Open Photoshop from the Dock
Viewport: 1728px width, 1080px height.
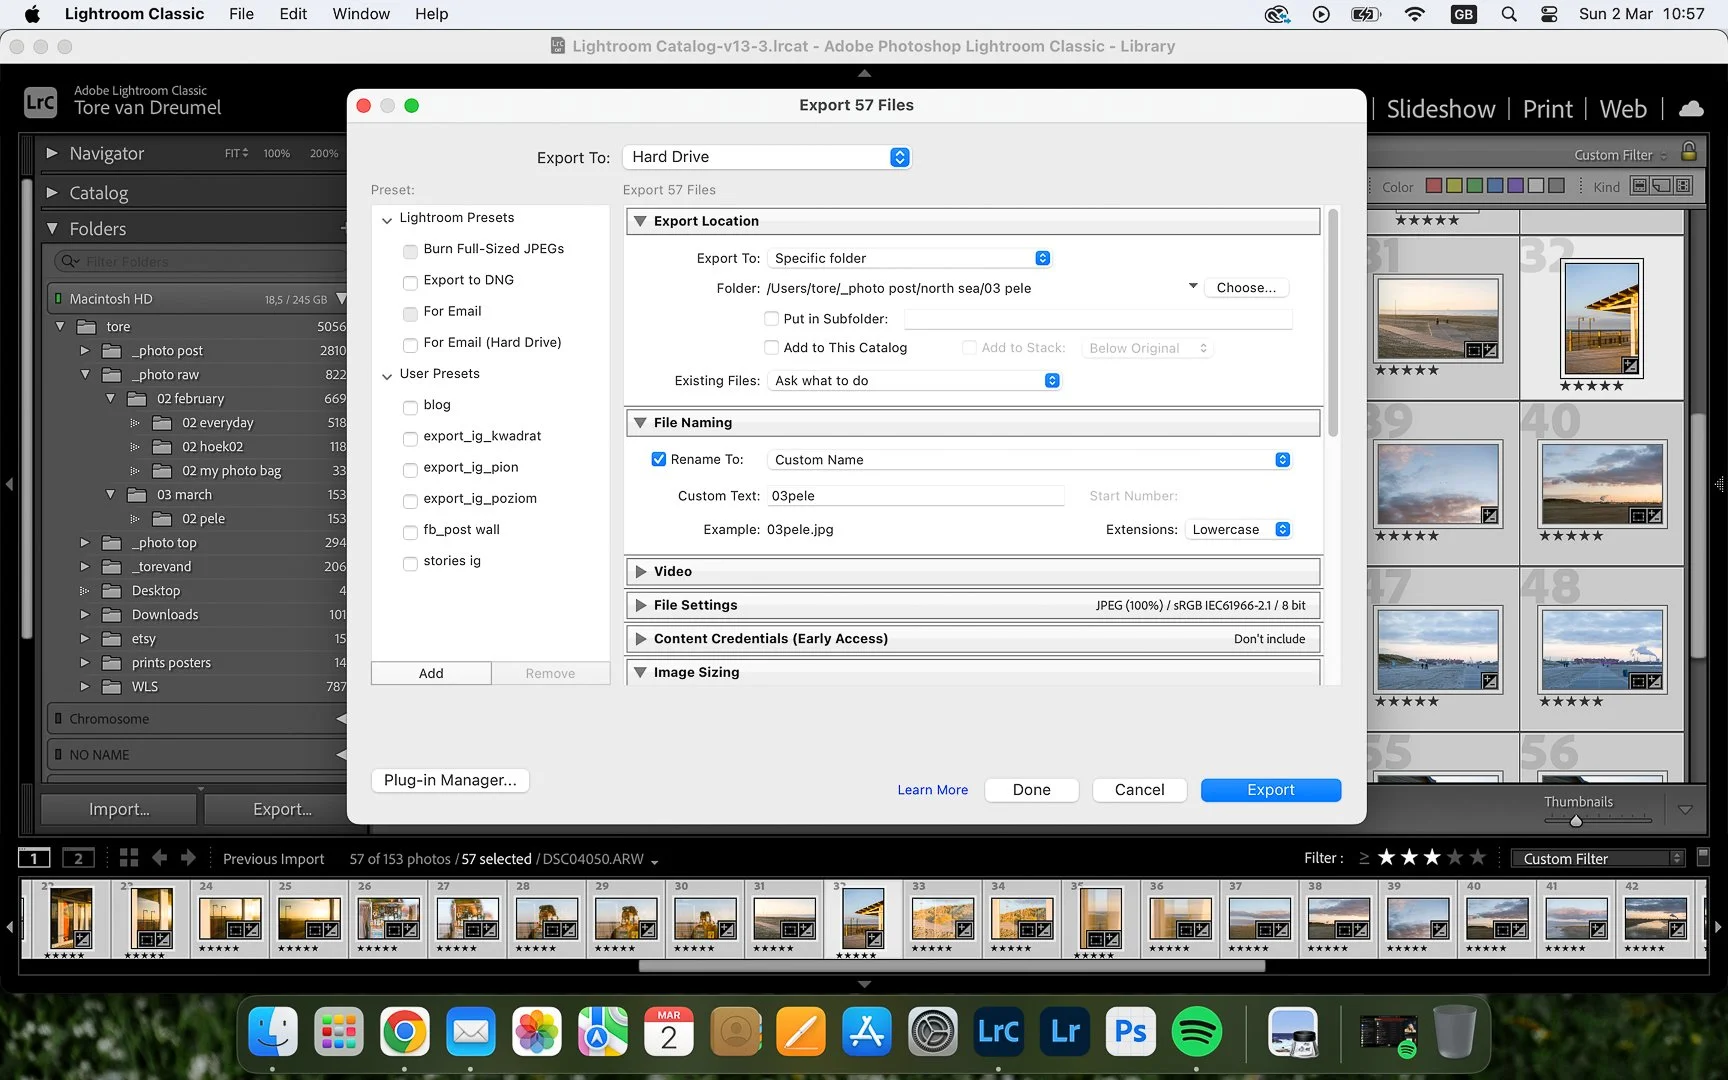click(1131, 1032)
